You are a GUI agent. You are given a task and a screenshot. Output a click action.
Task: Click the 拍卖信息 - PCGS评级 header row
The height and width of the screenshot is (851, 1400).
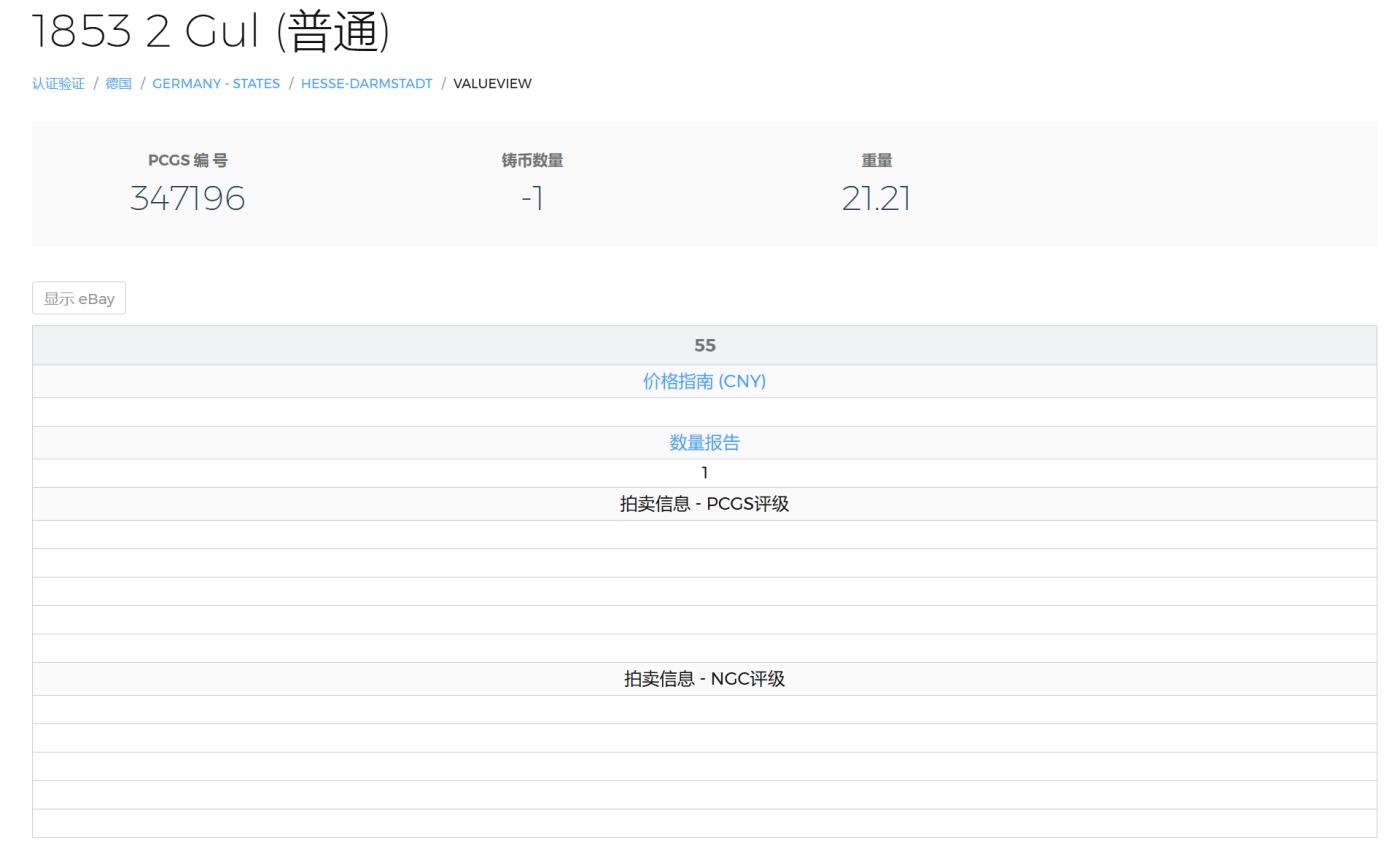coord(704,504)
